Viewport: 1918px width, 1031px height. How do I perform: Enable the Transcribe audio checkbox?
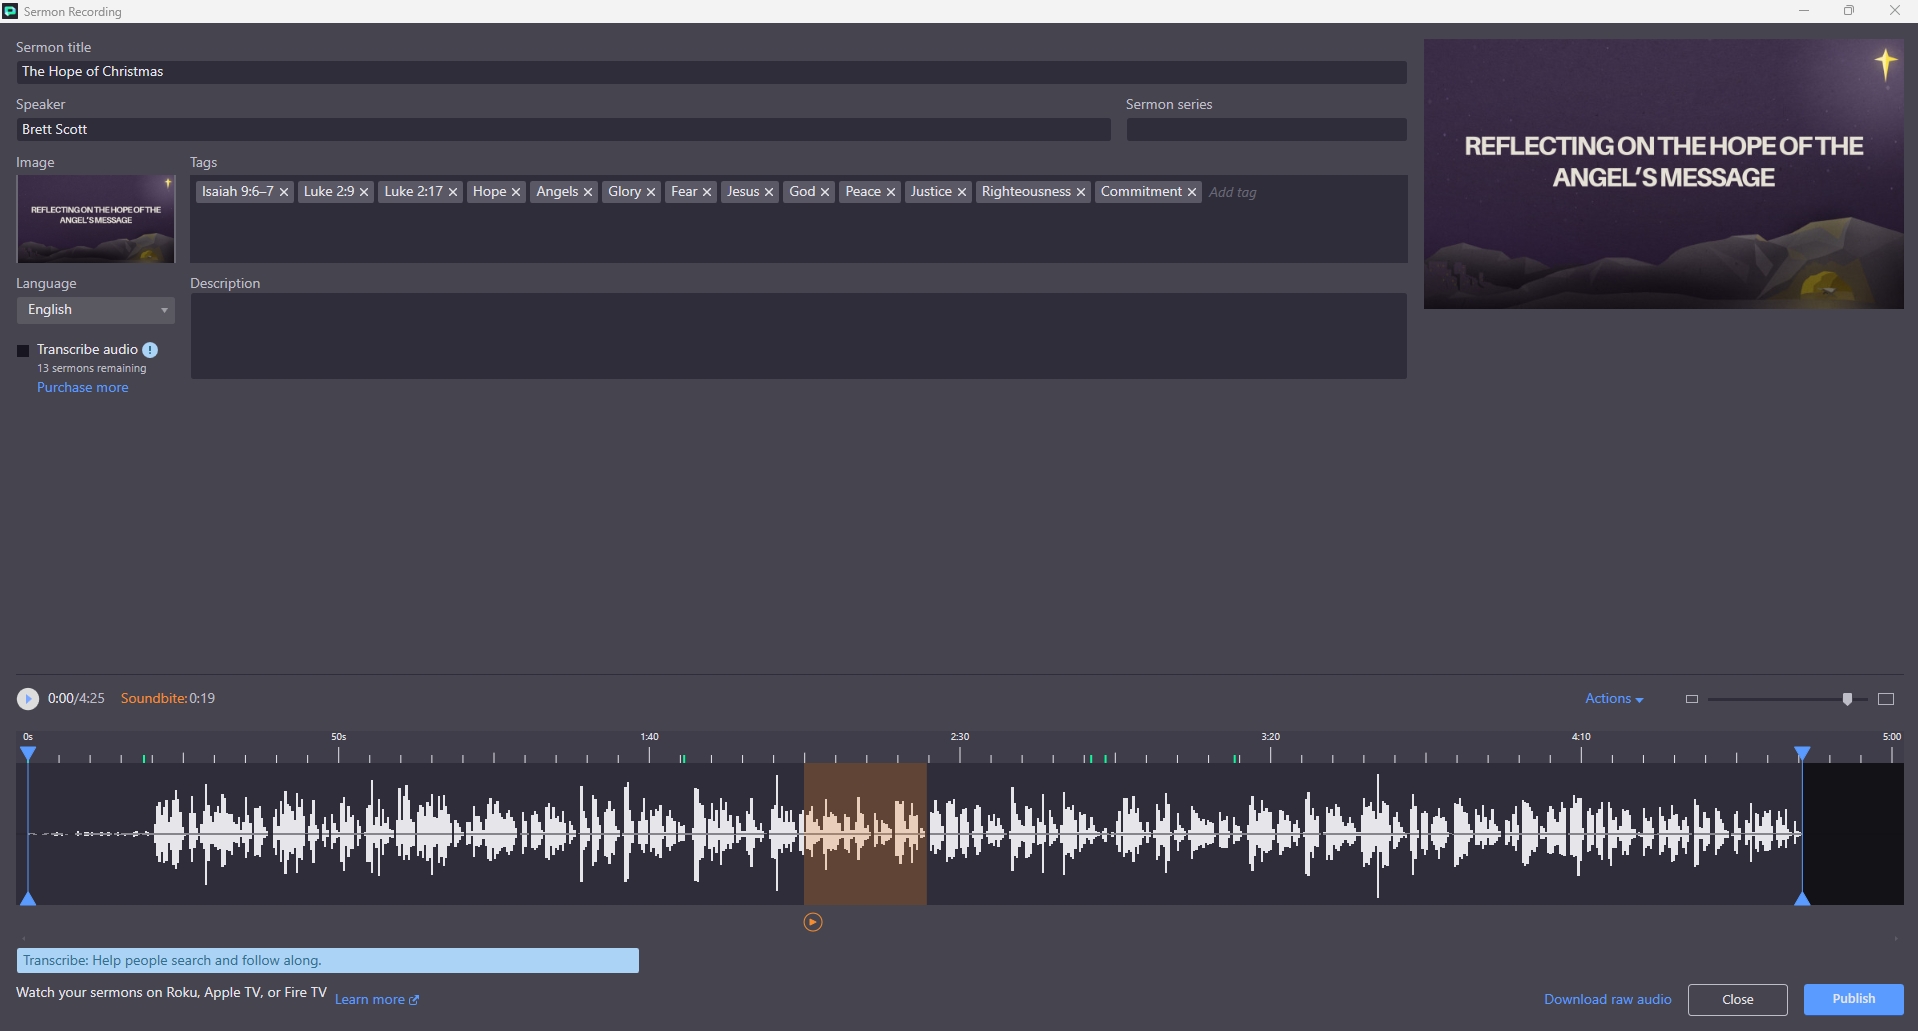23,351
